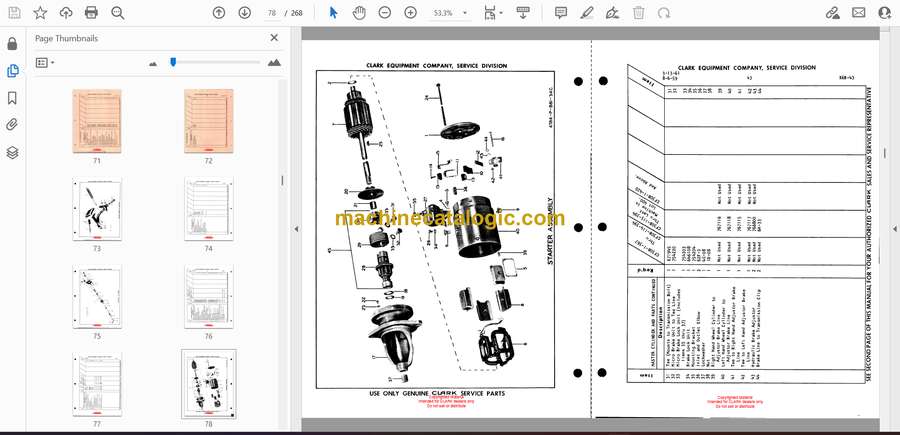The image size is (900, 435).
Task: Select the highlighter pen tool
Action: click(x=587, y=13)
